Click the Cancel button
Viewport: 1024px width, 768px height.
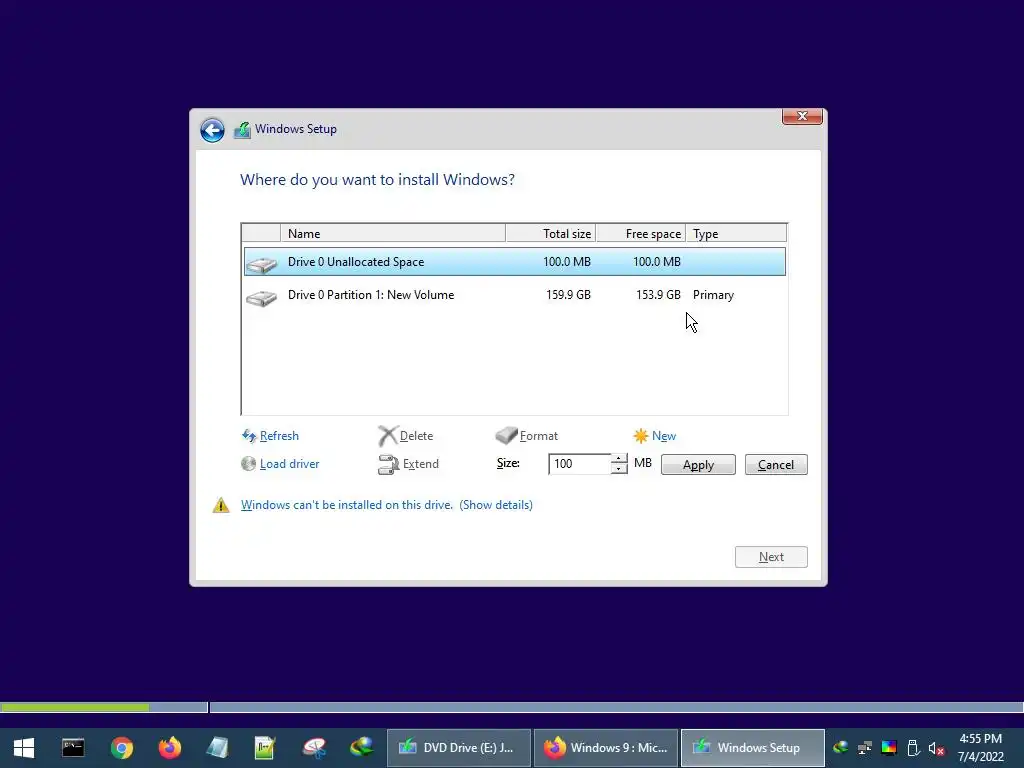pos(776,465)
